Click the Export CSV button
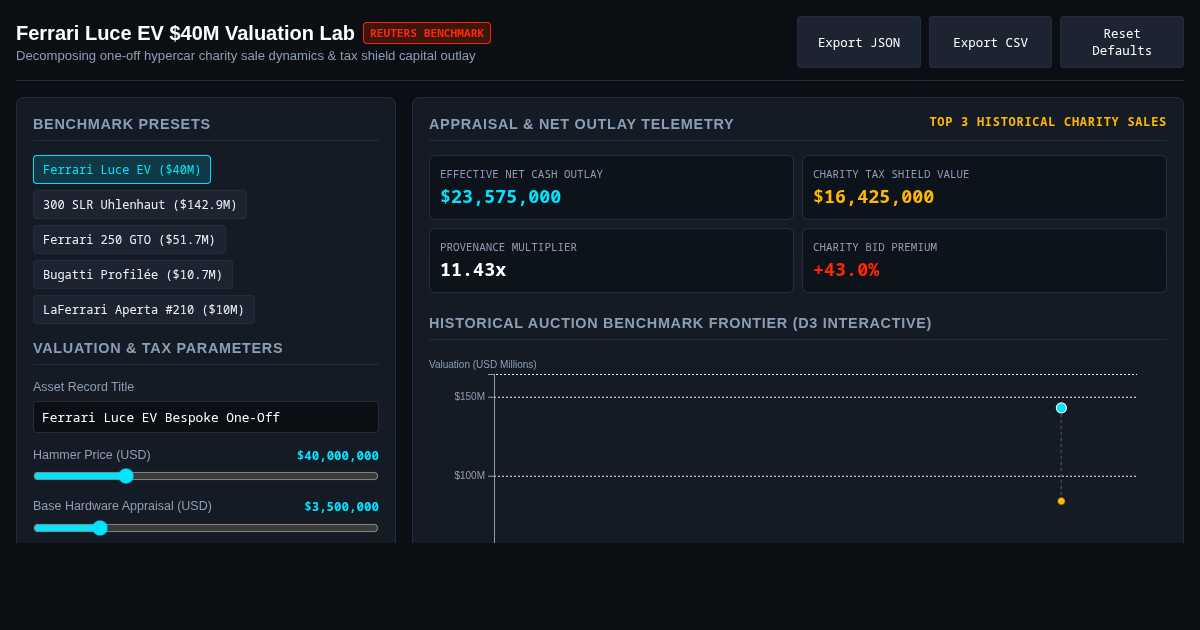The width and height of the screenshot is (1200, 630). tap(990, 42)
